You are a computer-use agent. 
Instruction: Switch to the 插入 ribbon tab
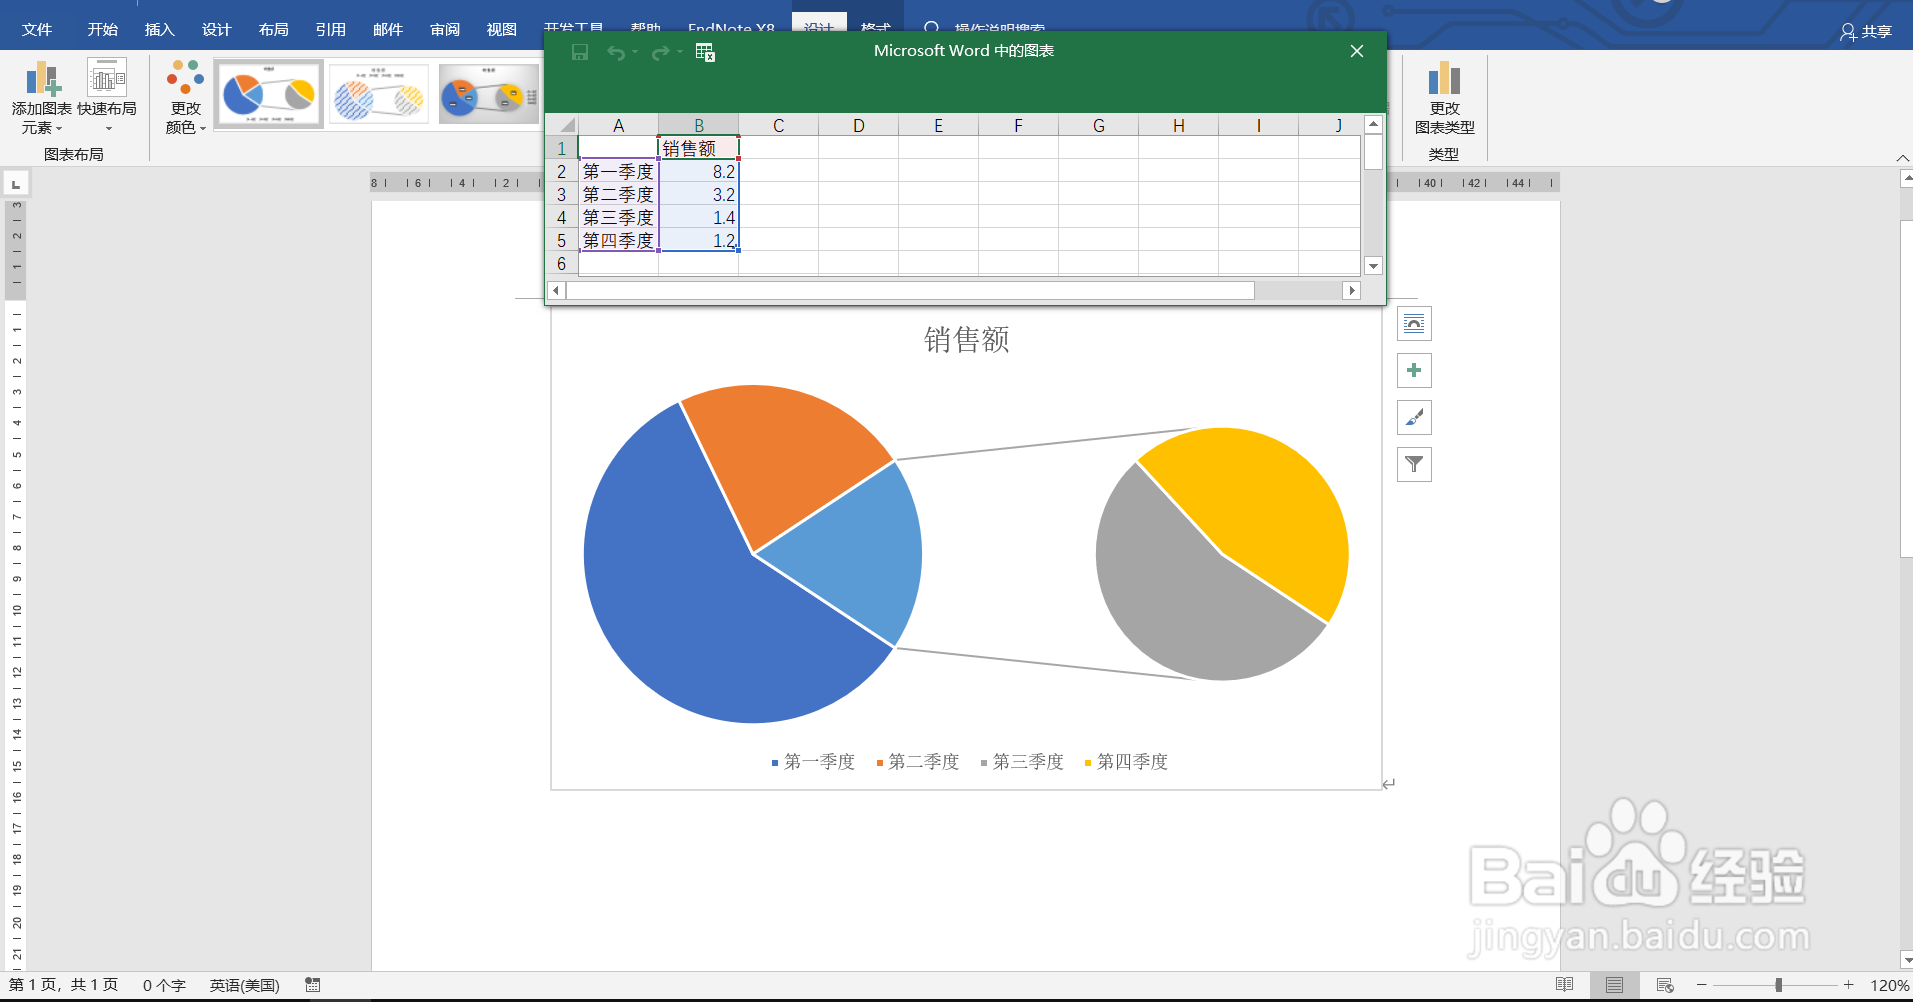[x=159, y=29]
